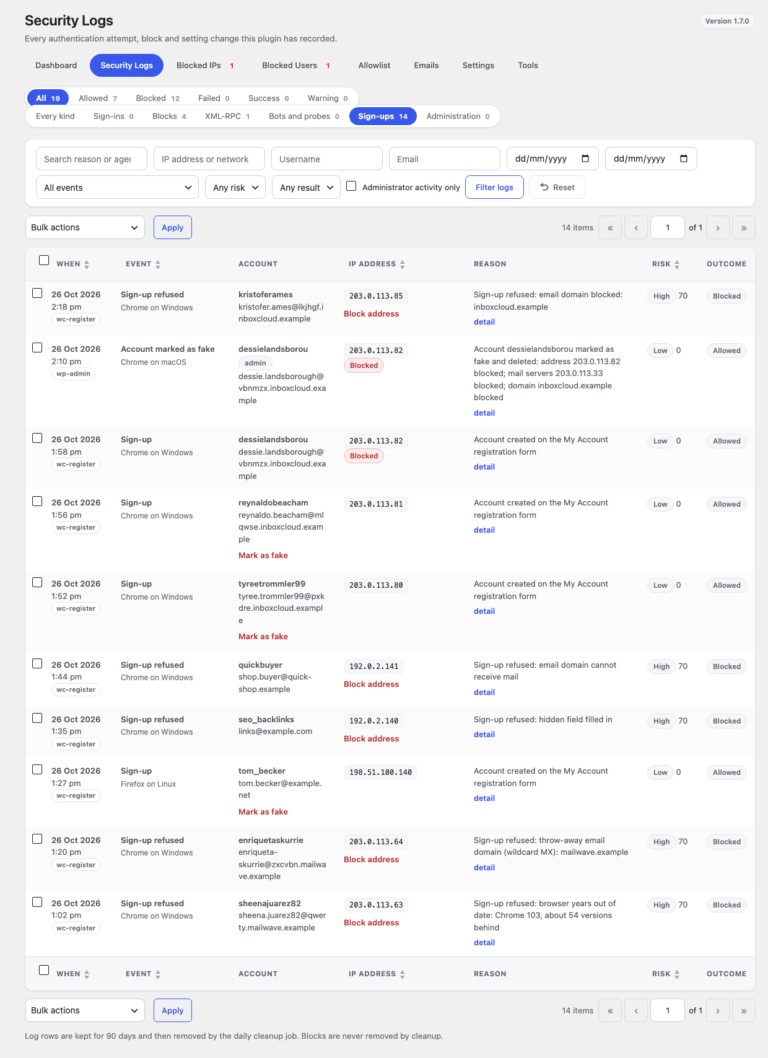Click the Filter logs button
The height and width of the screenshot is (1058, 768).
pyautogui.click(x=494, y=187)
